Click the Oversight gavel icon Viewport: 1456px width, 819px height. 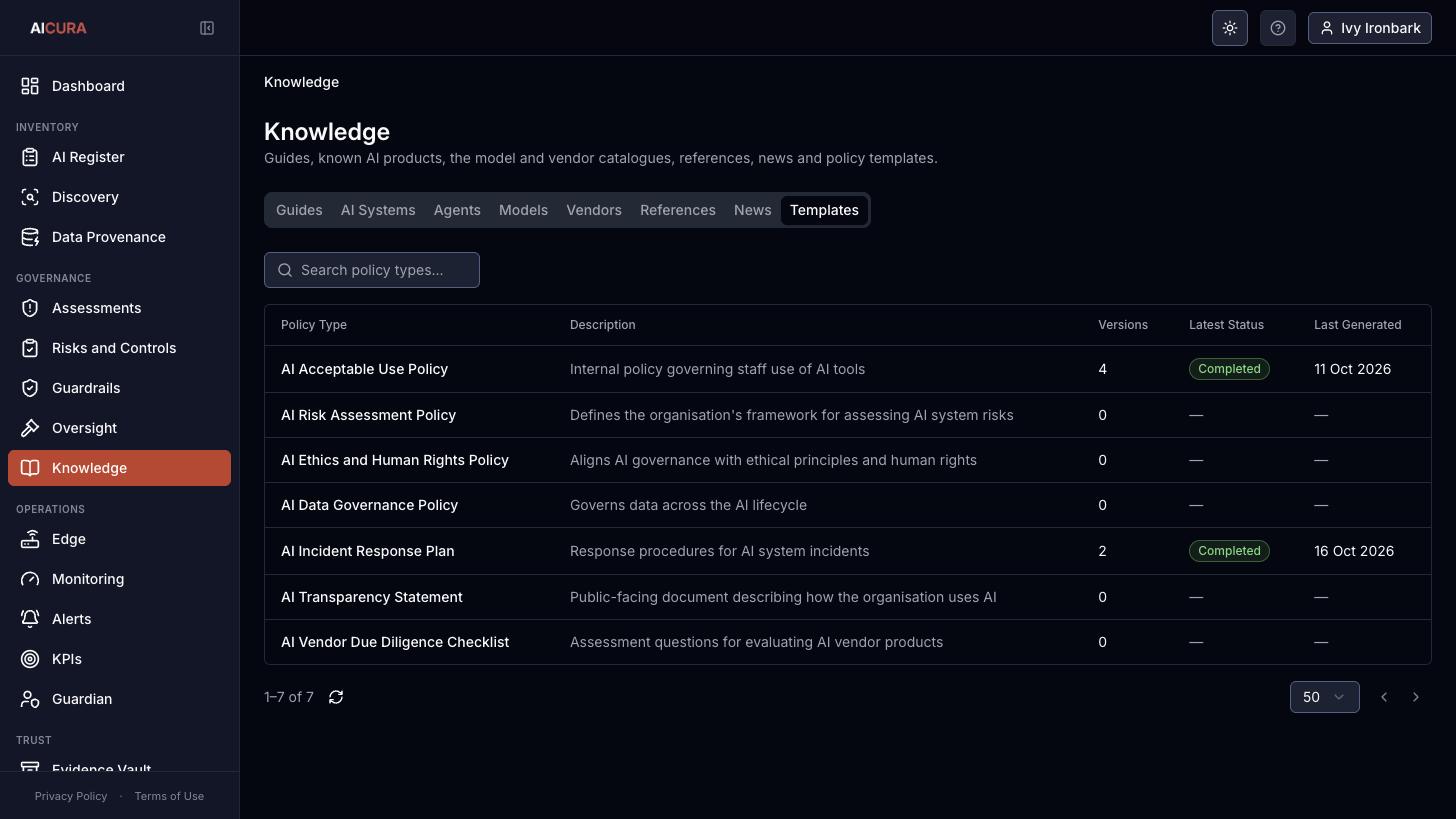tap(30, 428)
